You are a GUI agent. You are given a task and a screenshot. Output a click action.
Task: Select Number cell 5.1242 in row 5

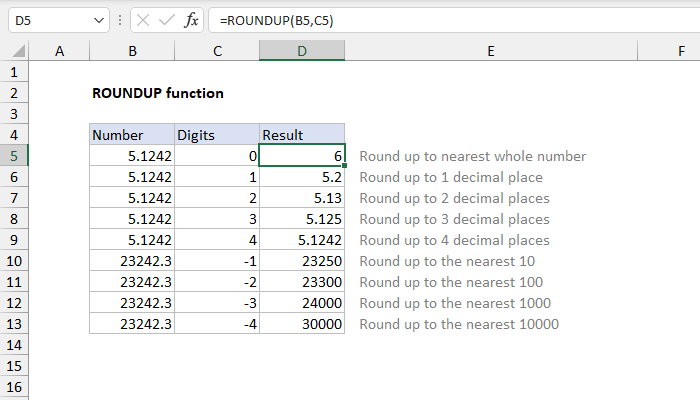coord(132,156)
